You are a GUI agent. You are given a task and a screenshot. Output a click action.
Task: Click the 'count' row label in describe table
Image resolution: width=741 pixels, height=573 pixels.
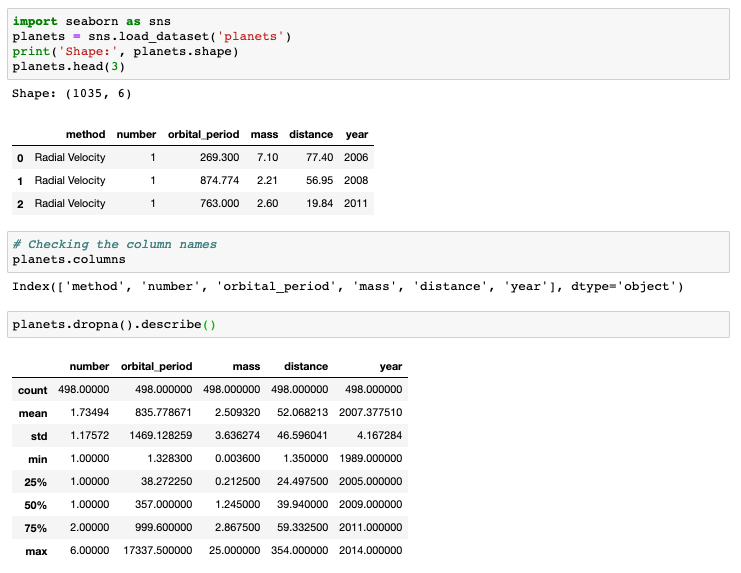click(33, 390)
